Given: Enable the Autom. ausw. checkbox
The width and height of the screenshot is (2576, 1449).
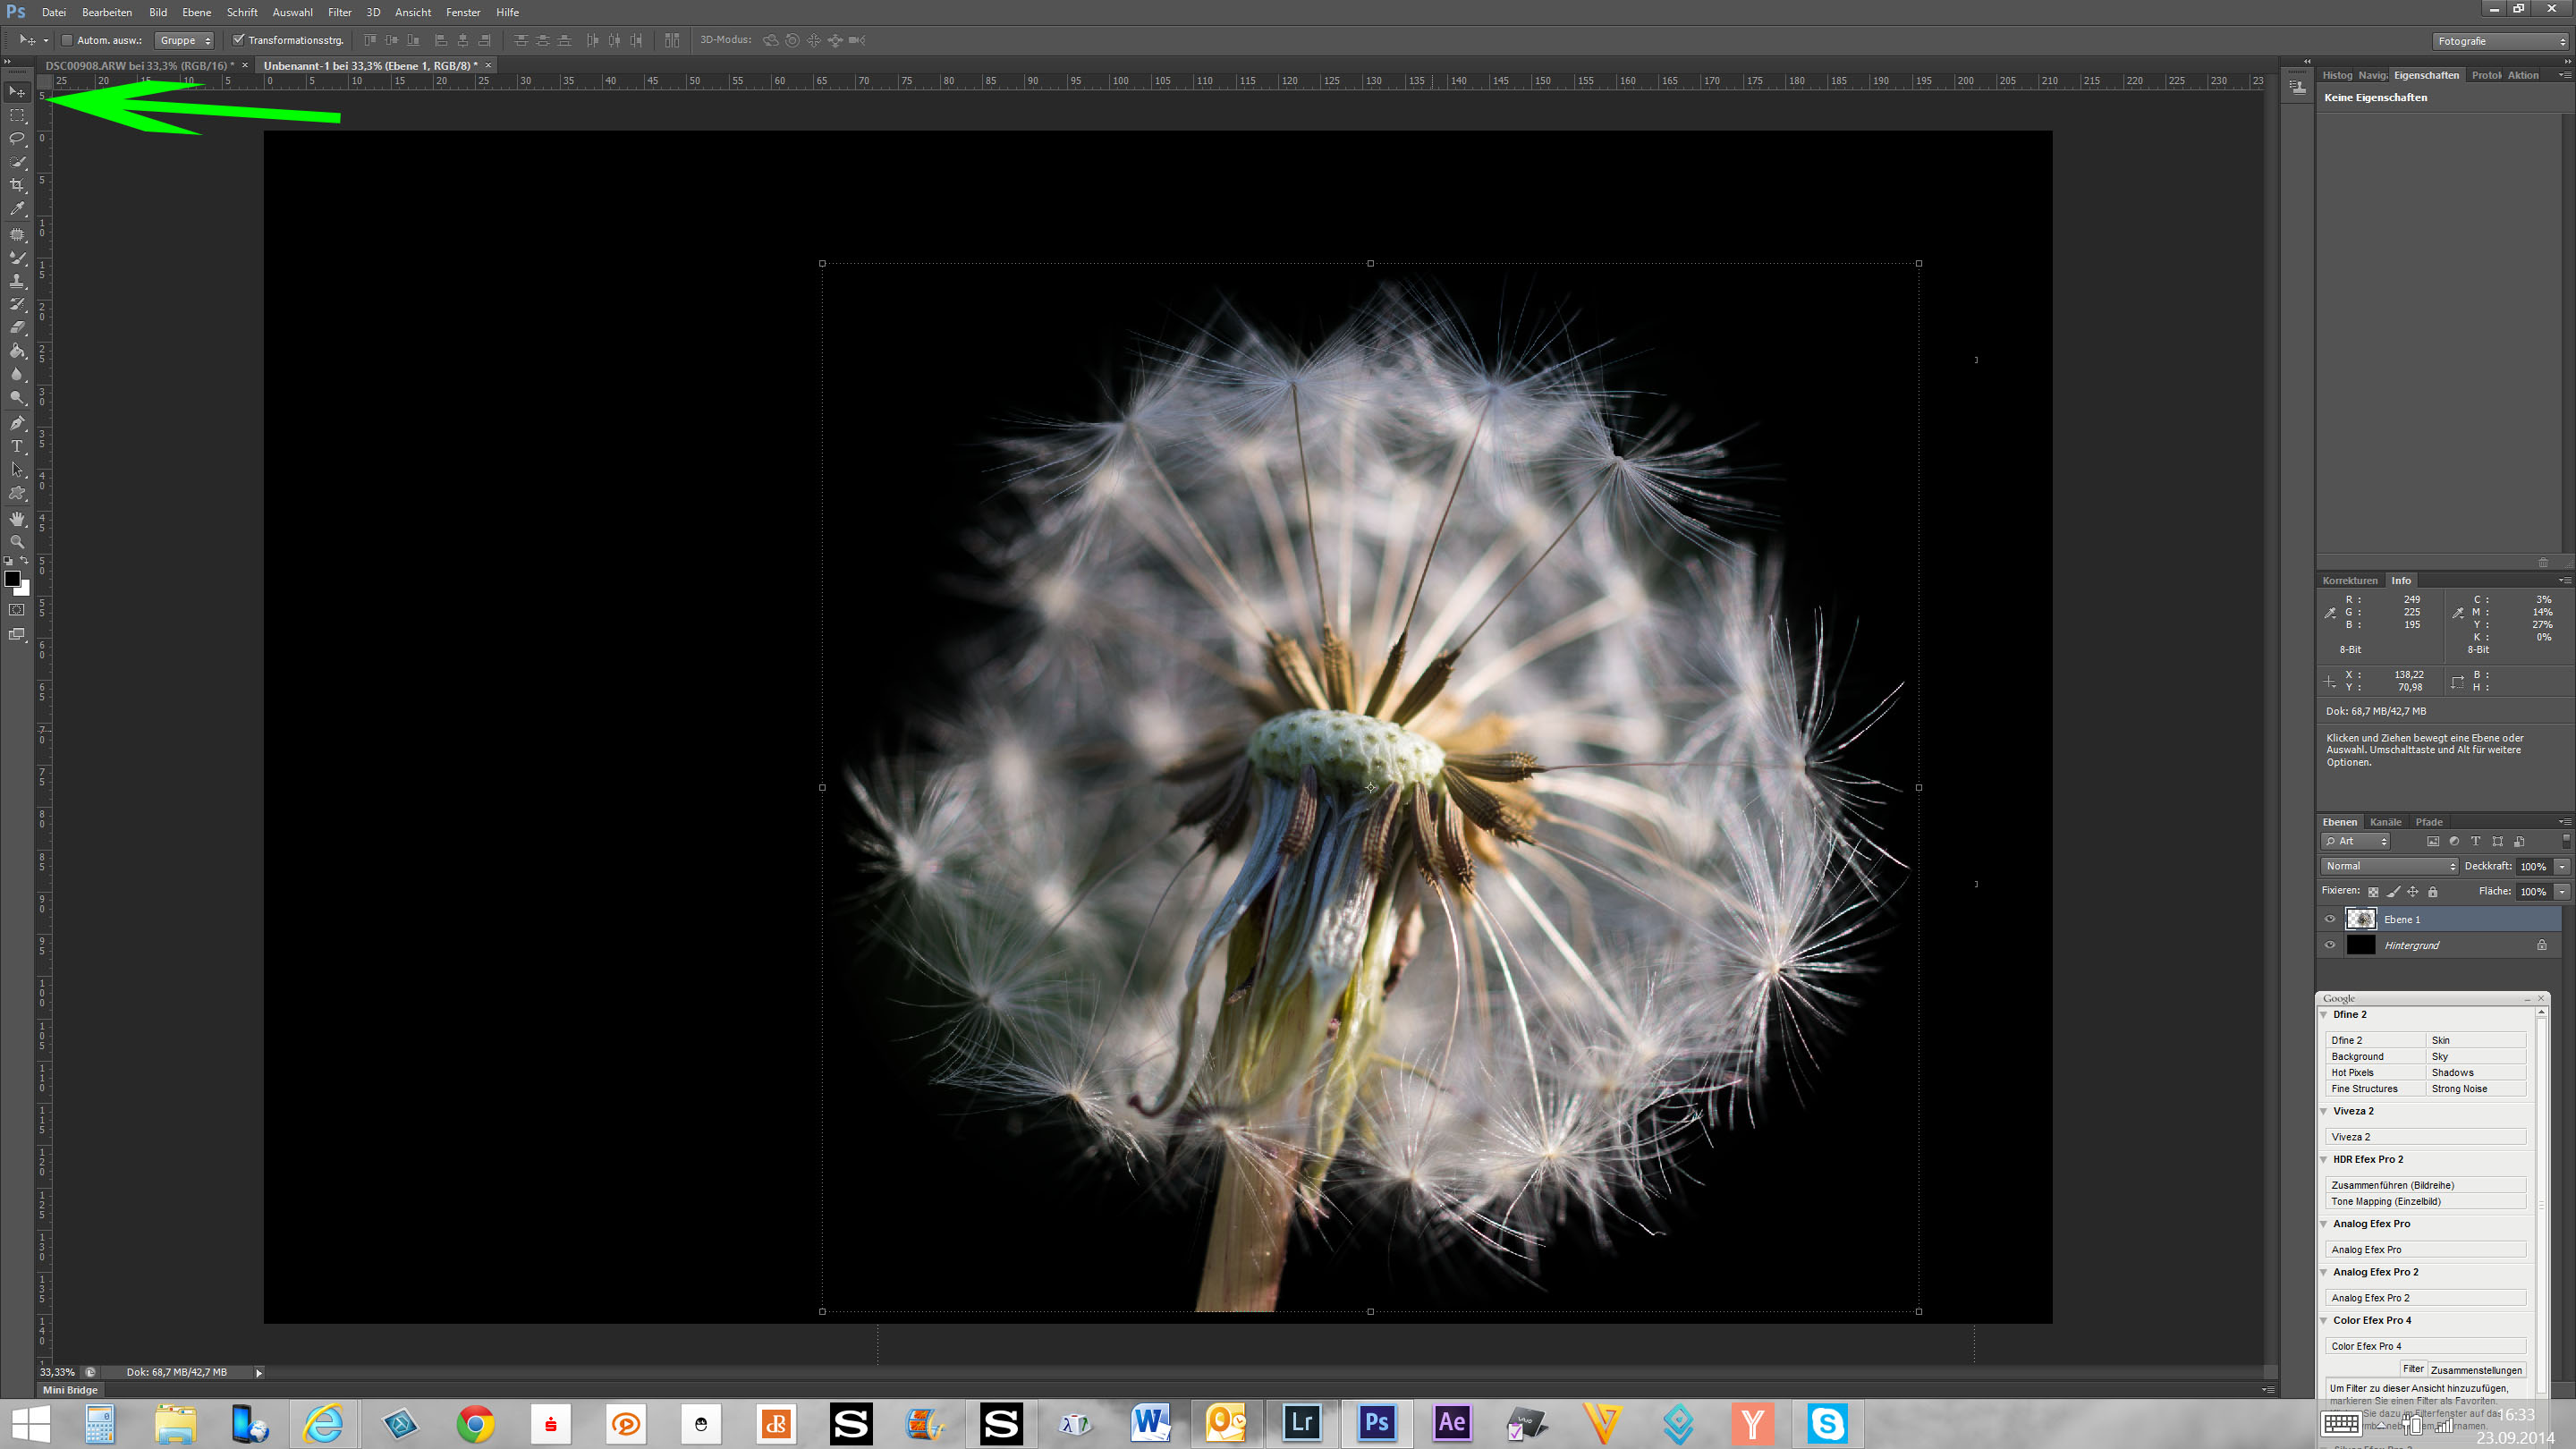Looking at the screenshot, I should pyautogui.click(x=67, y=40).
